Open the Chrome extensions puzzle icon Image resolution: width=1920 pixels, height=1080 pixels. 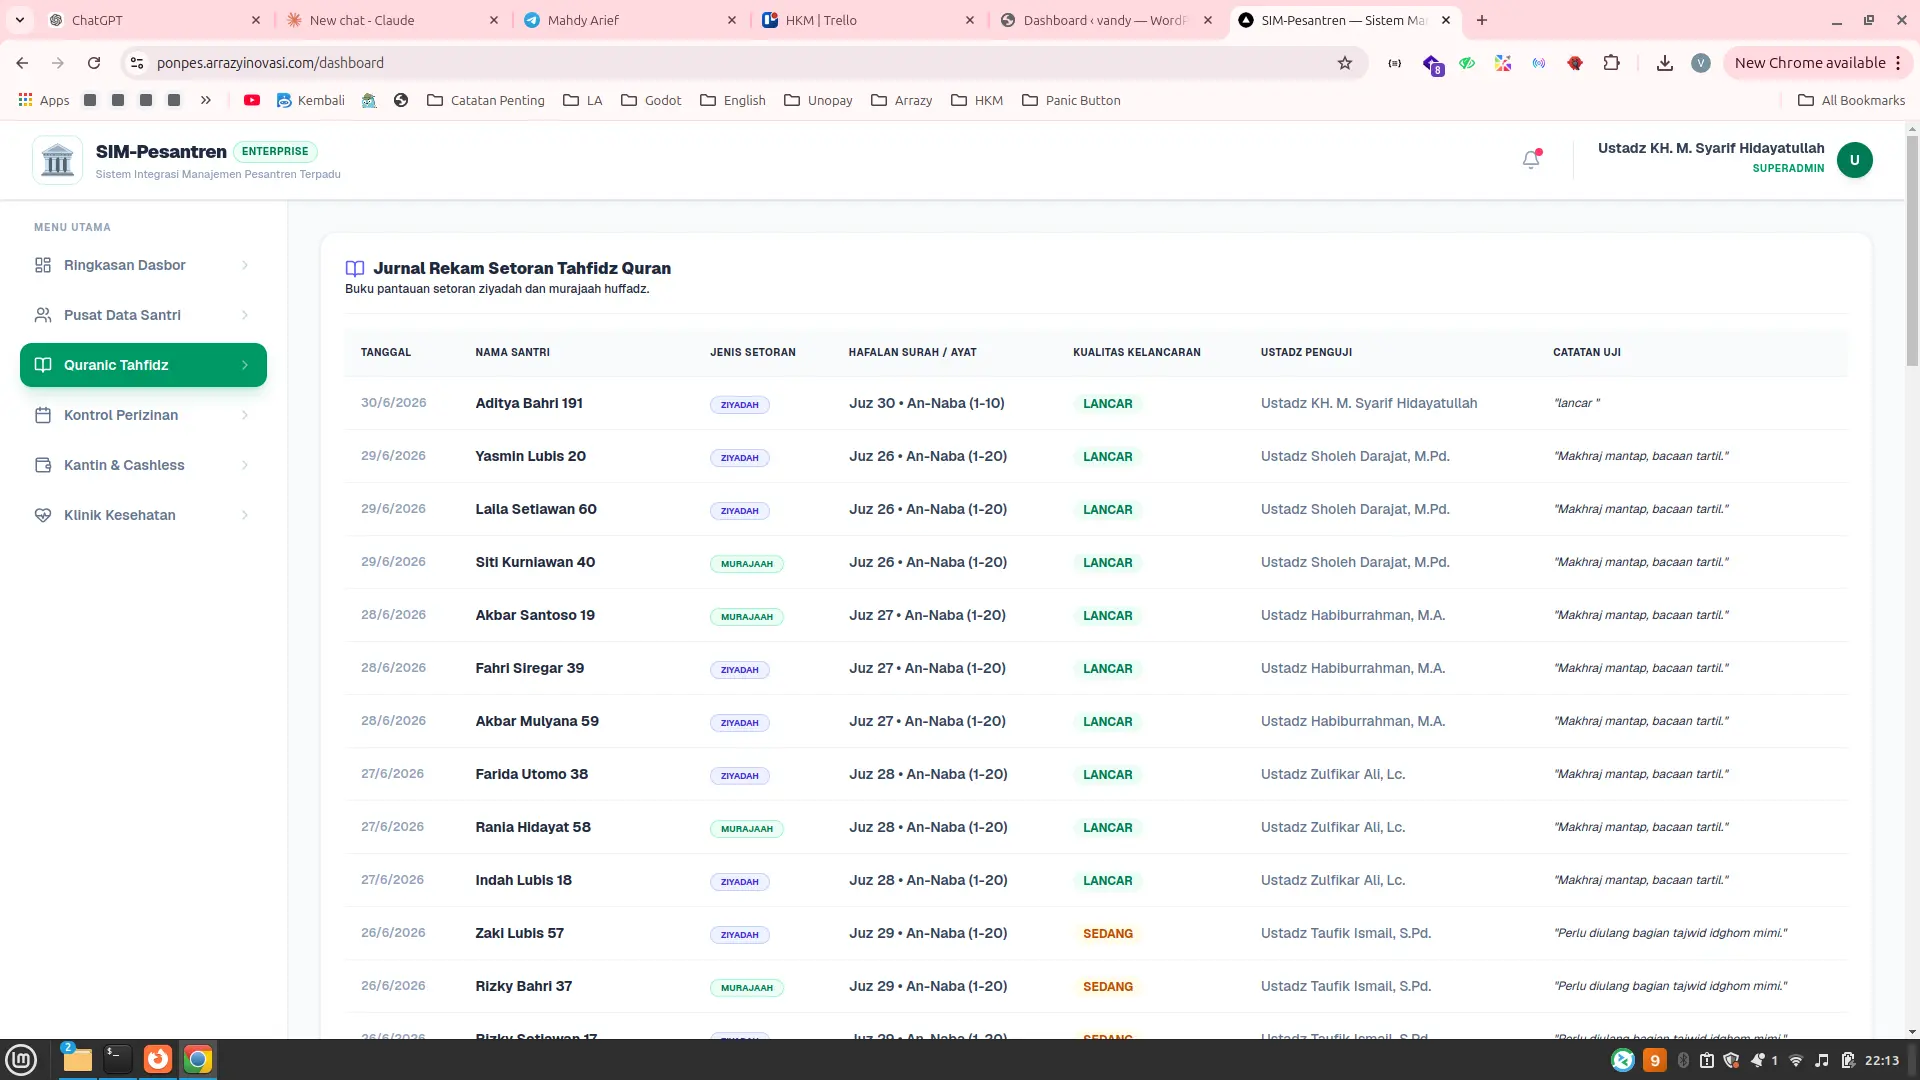[1611, 63]
